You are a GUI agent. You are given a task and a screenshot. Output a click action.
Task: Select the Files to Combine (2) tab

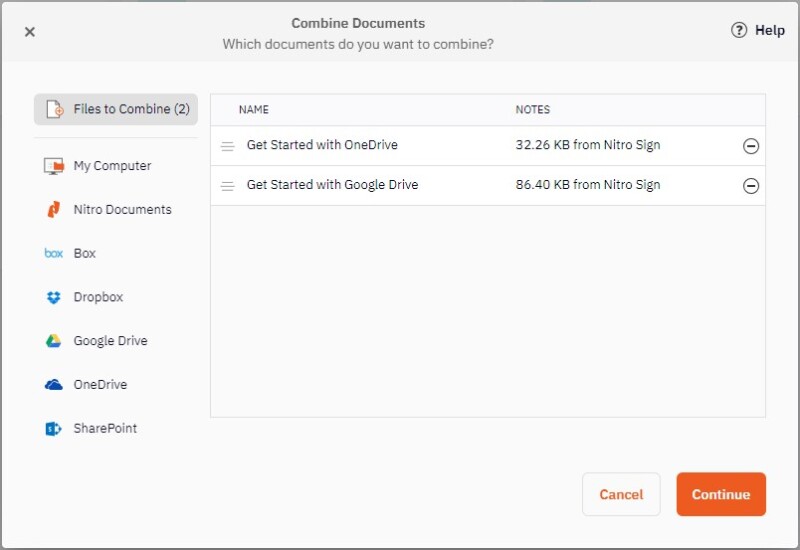pyautogui.click(x=130, y=109)
